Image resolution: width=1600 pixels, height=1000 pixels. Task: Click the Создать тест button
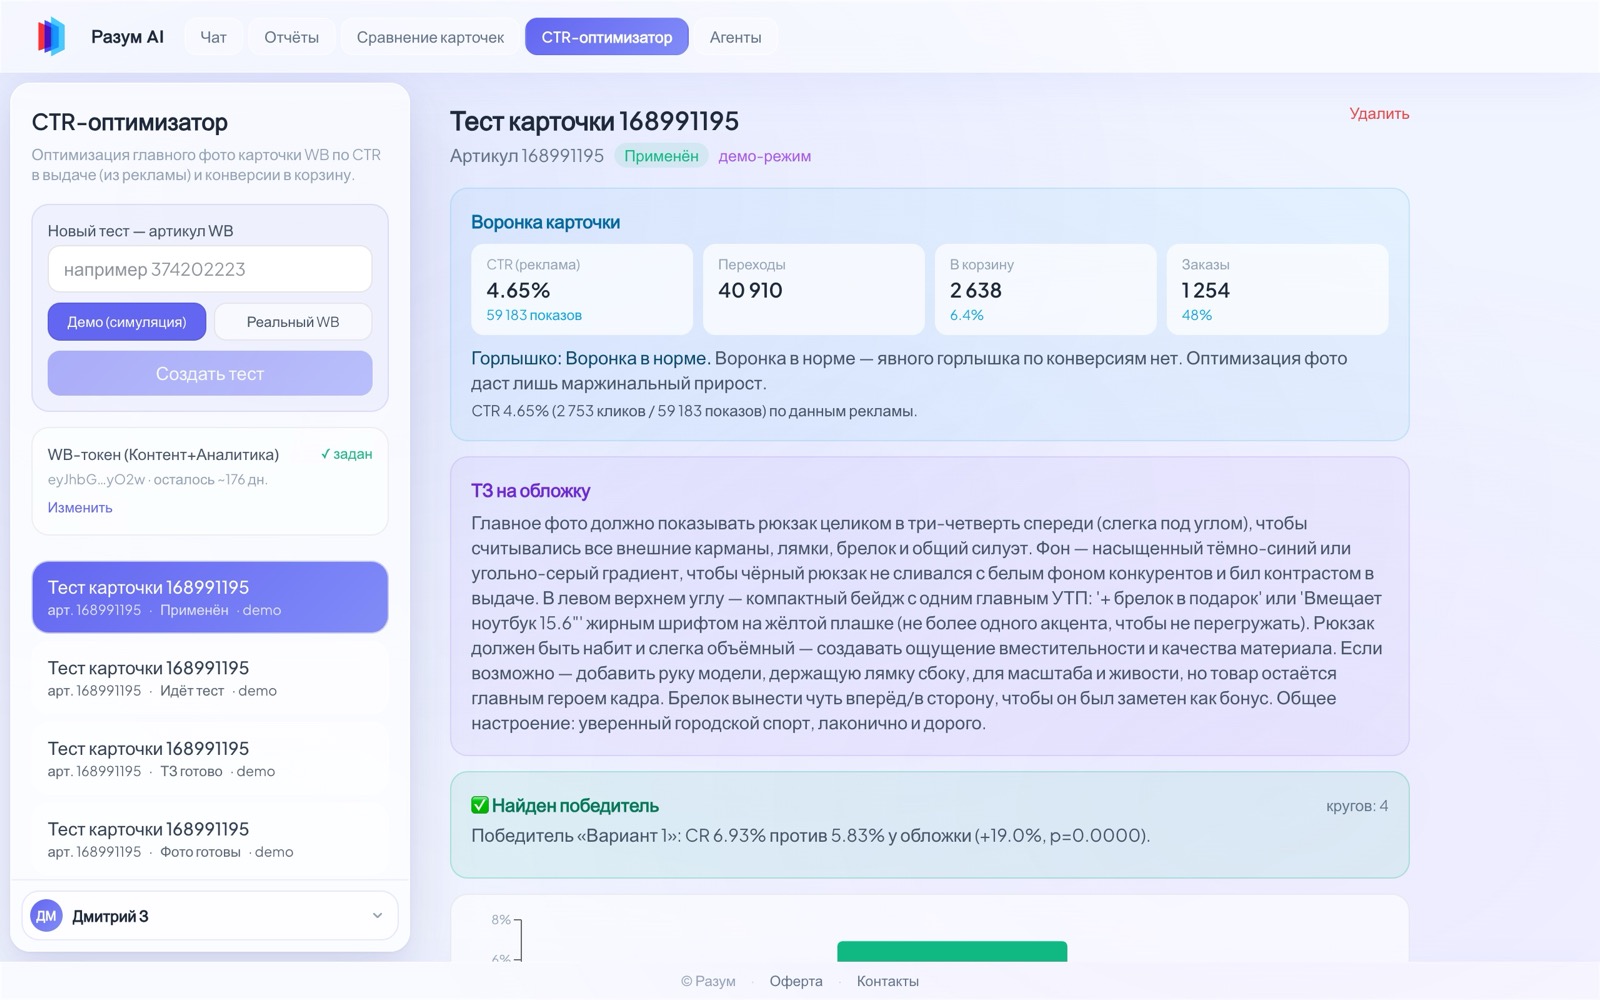pyautogui.click(x=210, y=373)
